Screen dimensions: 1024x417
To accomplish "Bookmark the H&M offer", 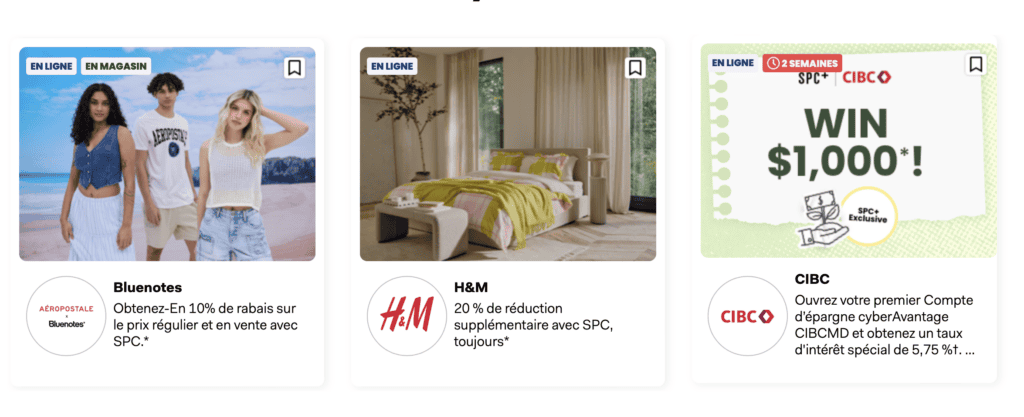I will click(x=635, y=68).
